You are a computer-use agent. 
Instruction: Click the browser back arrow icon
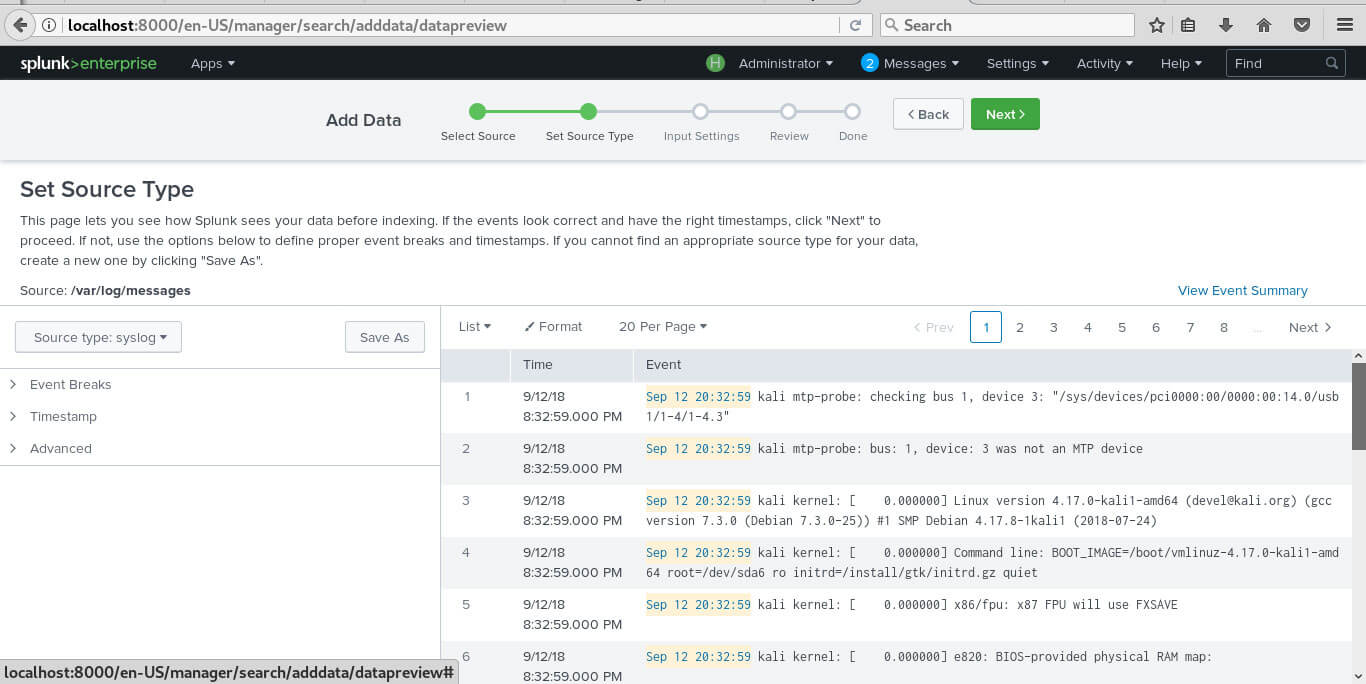[x=19, y=25]
